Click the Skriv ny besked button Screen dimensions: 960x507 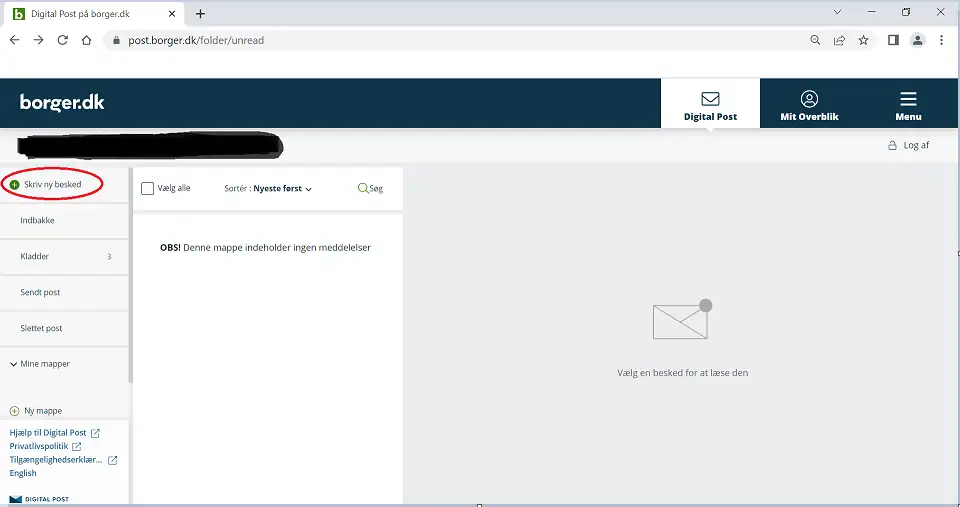[52, 184]
